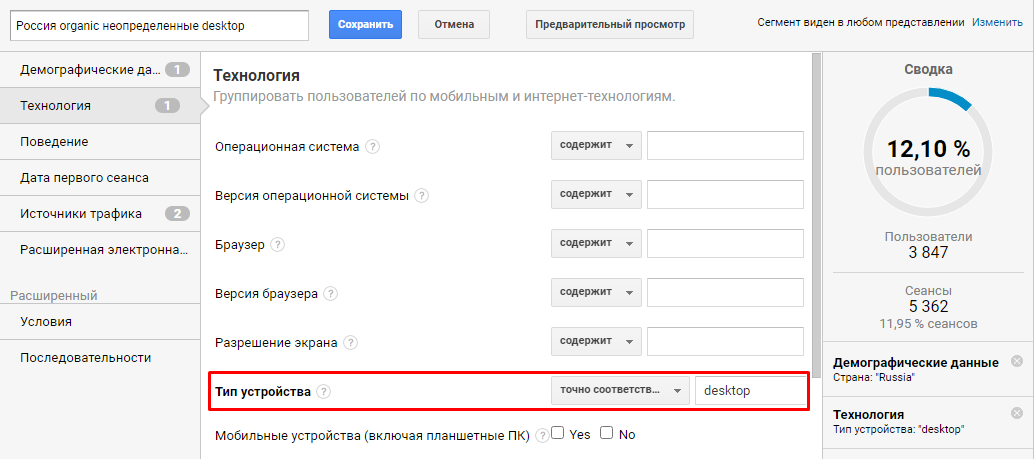Check the No box for Мобильные устройства

(607, 433)
